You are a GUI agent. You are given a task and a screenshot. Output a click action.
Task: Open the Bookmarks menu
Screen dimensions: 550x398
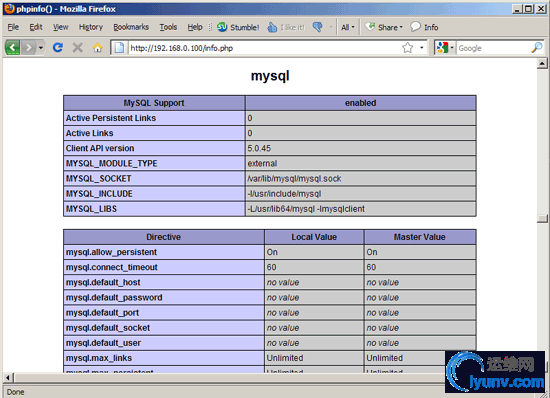pyautogui.click(x=131, y=27)
